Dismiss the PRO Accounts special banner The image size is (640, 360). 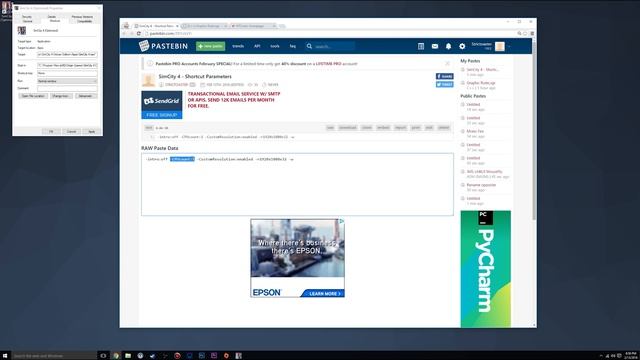click(x=447, y=63)
